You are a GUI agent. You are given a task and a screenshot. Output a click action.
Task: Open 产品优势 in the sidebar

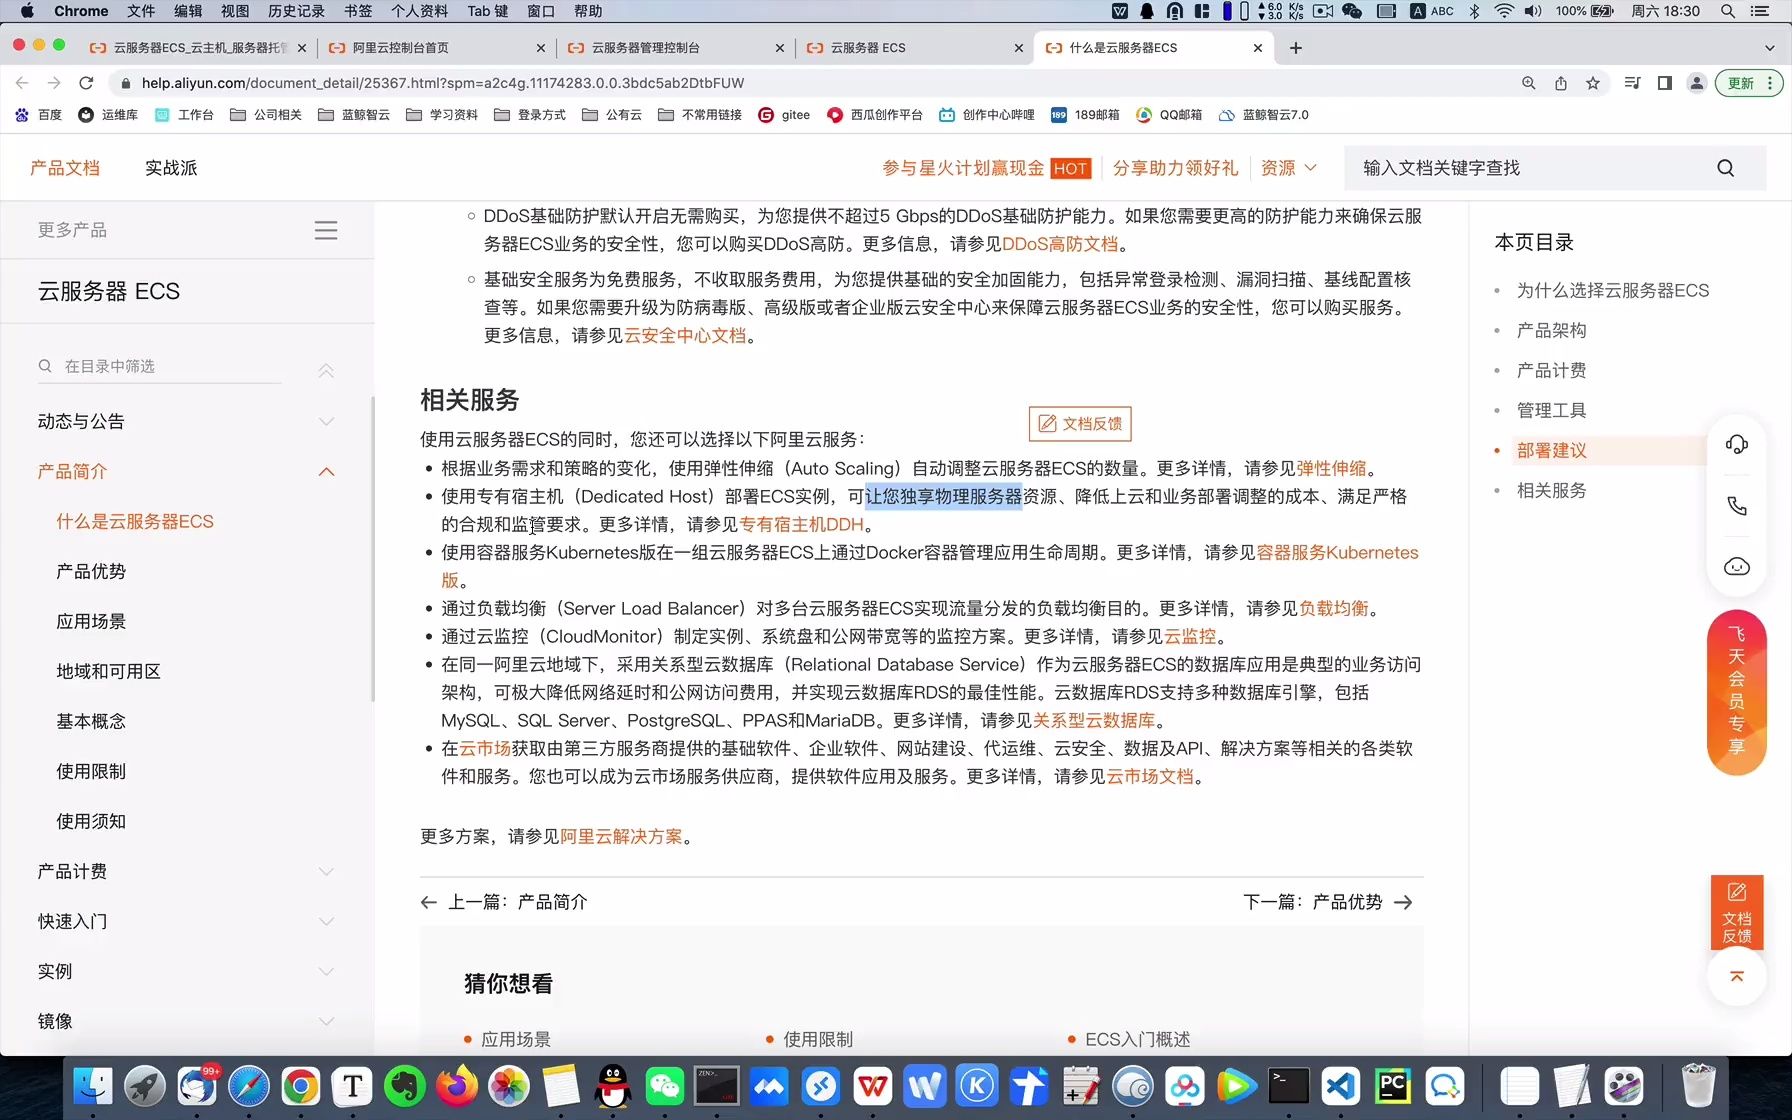91,571
